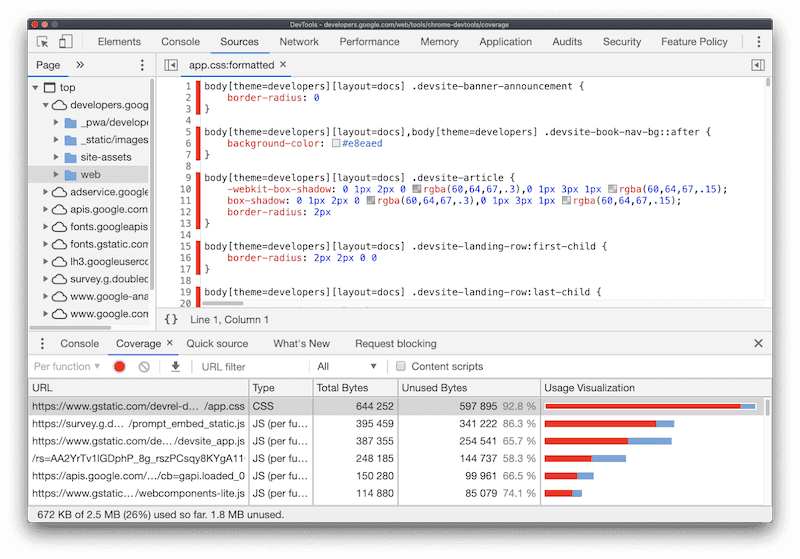Open the coverage type All dropdown
The image size is (800, 559).
coord(346,367)
